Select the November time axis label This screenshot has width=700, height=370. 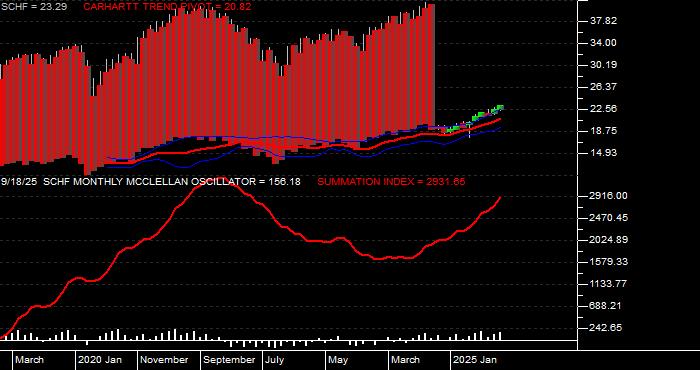(x=164, y=360)
